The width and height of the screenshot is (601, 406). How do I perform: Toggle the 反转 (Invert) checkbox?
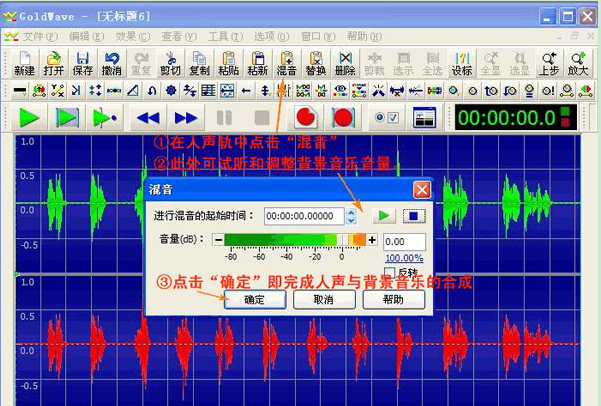(x=389, y=273)
